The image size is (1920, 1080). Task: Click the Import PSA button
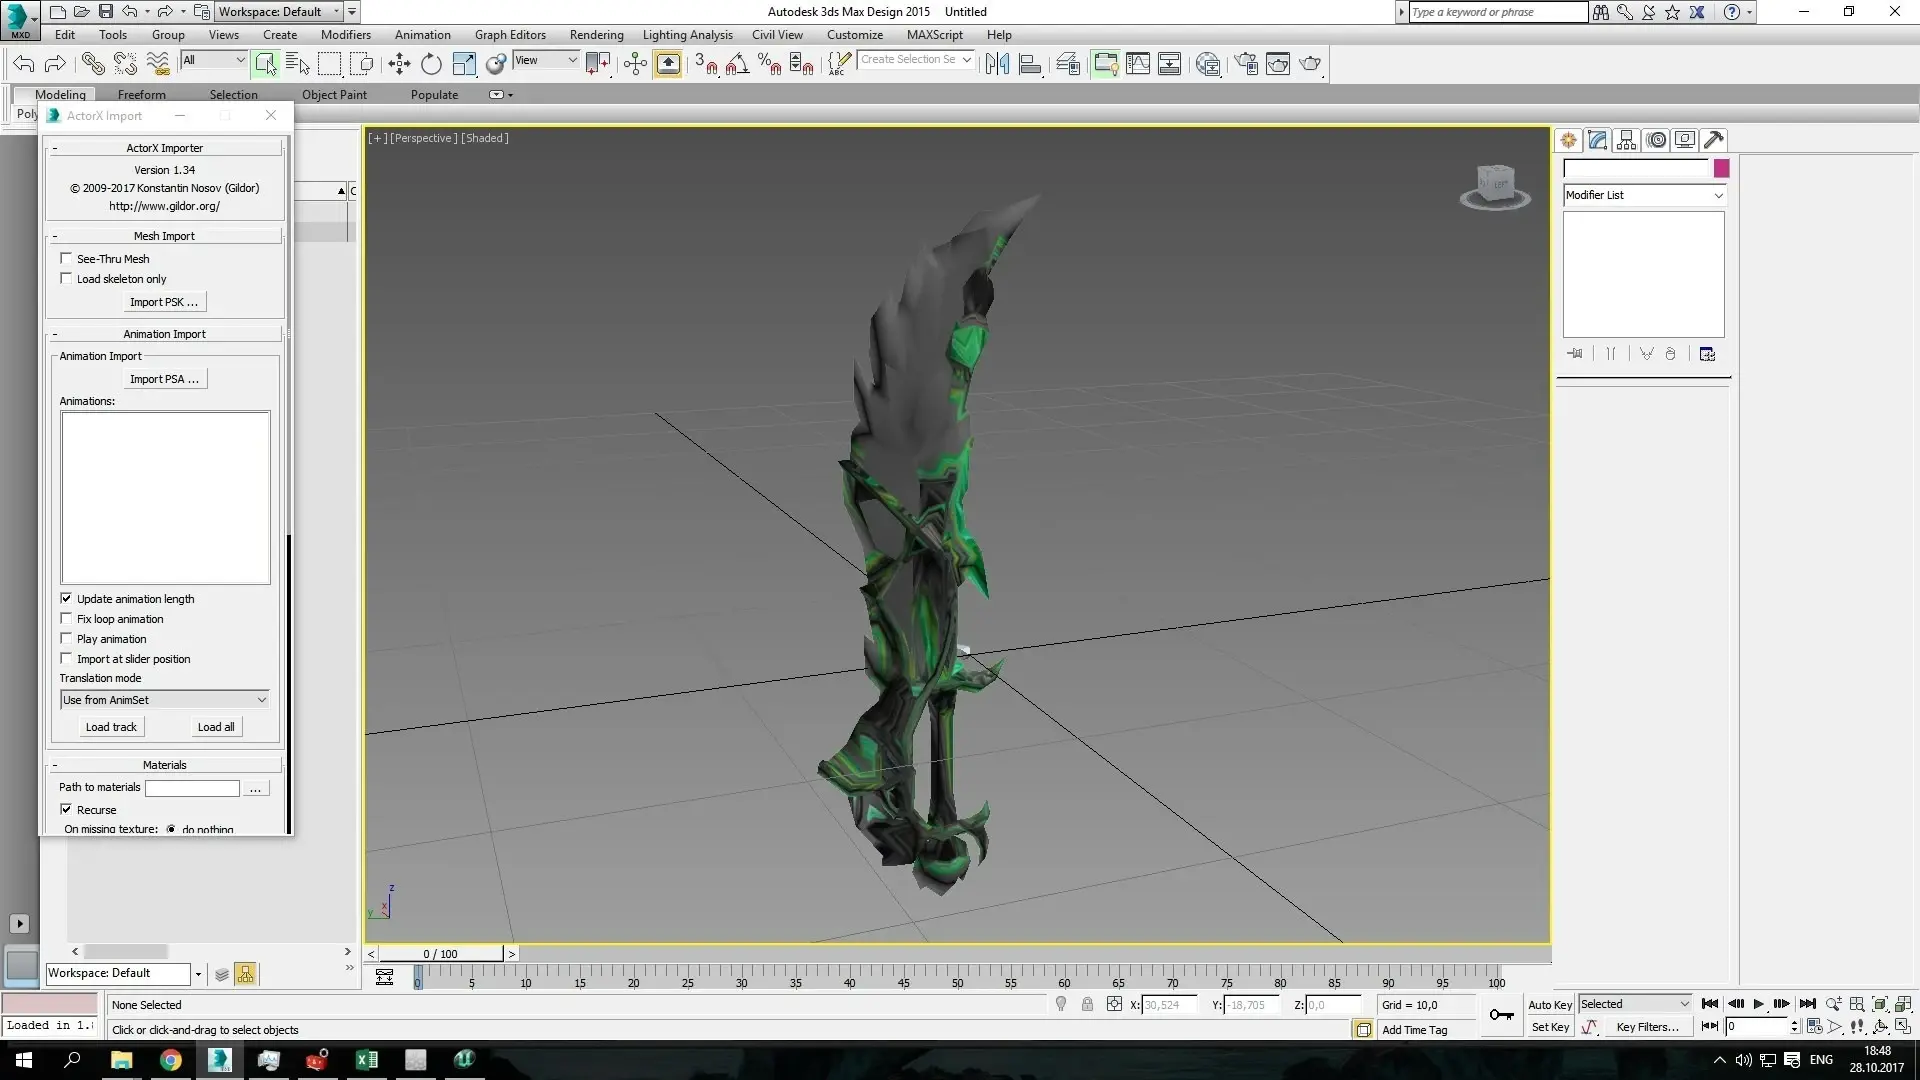pyautogui.click(x=164, y=379)
